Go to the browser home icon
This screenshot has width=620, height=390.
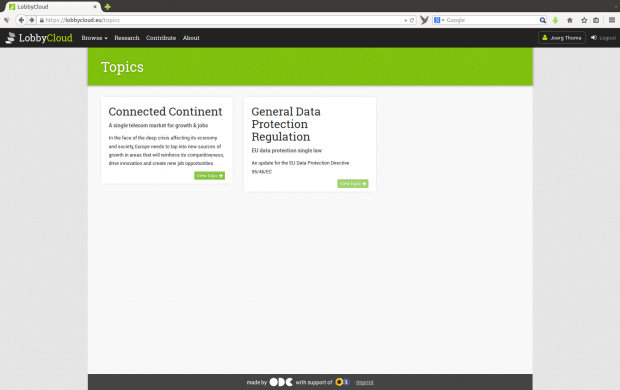coord(570,20)
